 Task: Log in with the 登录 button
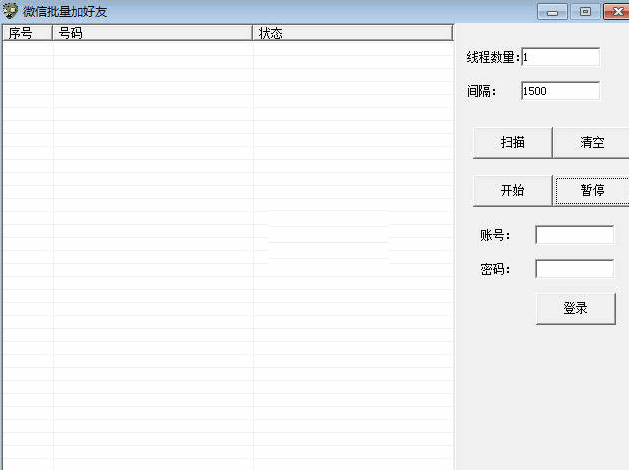[575, 308]
